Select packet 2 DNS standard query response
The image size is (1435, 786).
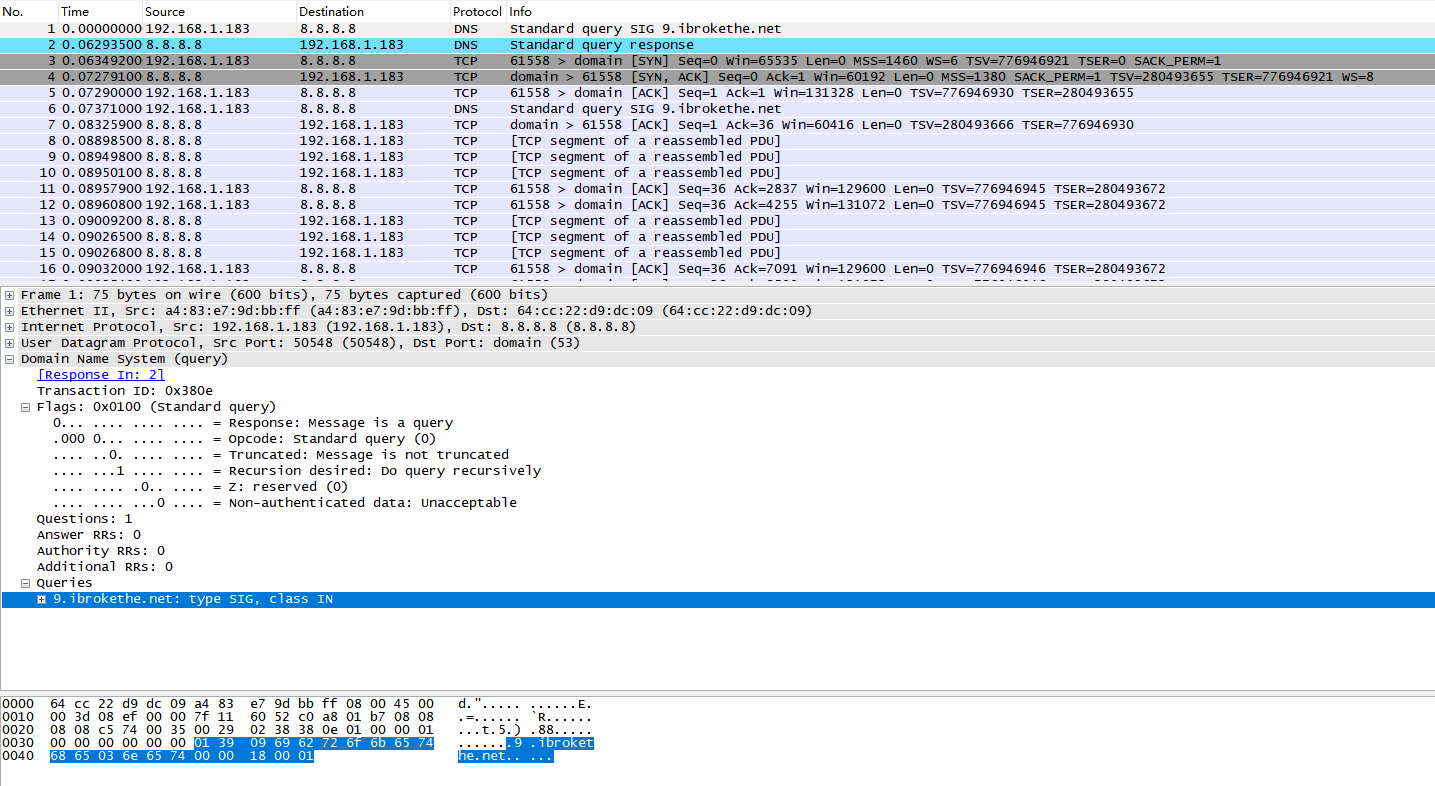(x=600, y=45)
